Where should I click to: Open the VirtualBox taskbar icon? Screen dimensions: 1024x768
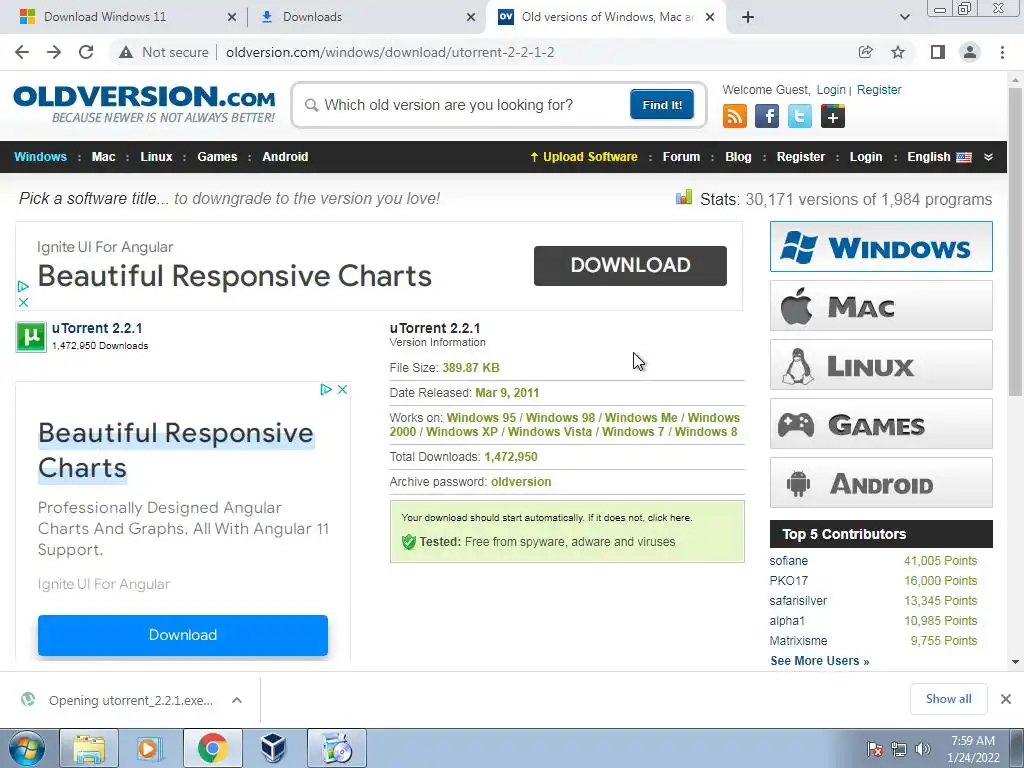[273, 748]
